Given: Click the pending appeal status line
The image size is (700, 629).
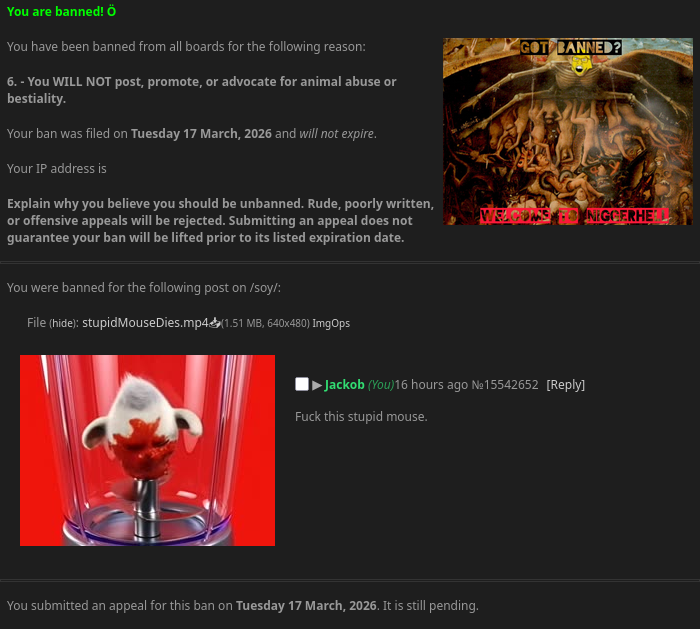Looking at the screenshot, I should pos(242,605).
